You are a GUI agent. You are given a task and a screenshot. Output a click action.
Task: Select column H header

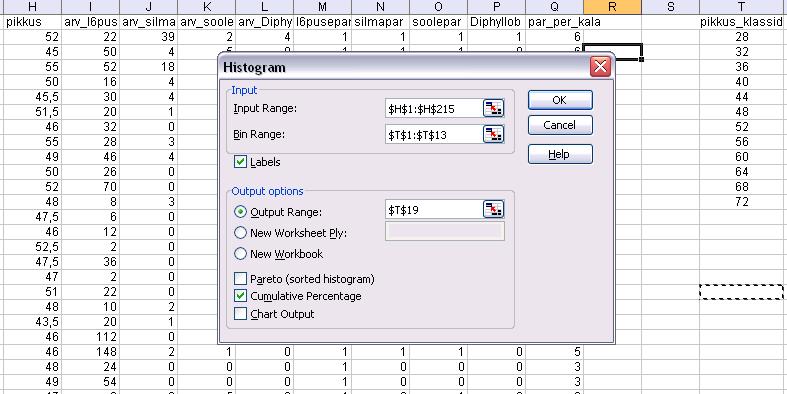[x=33, y=7]
